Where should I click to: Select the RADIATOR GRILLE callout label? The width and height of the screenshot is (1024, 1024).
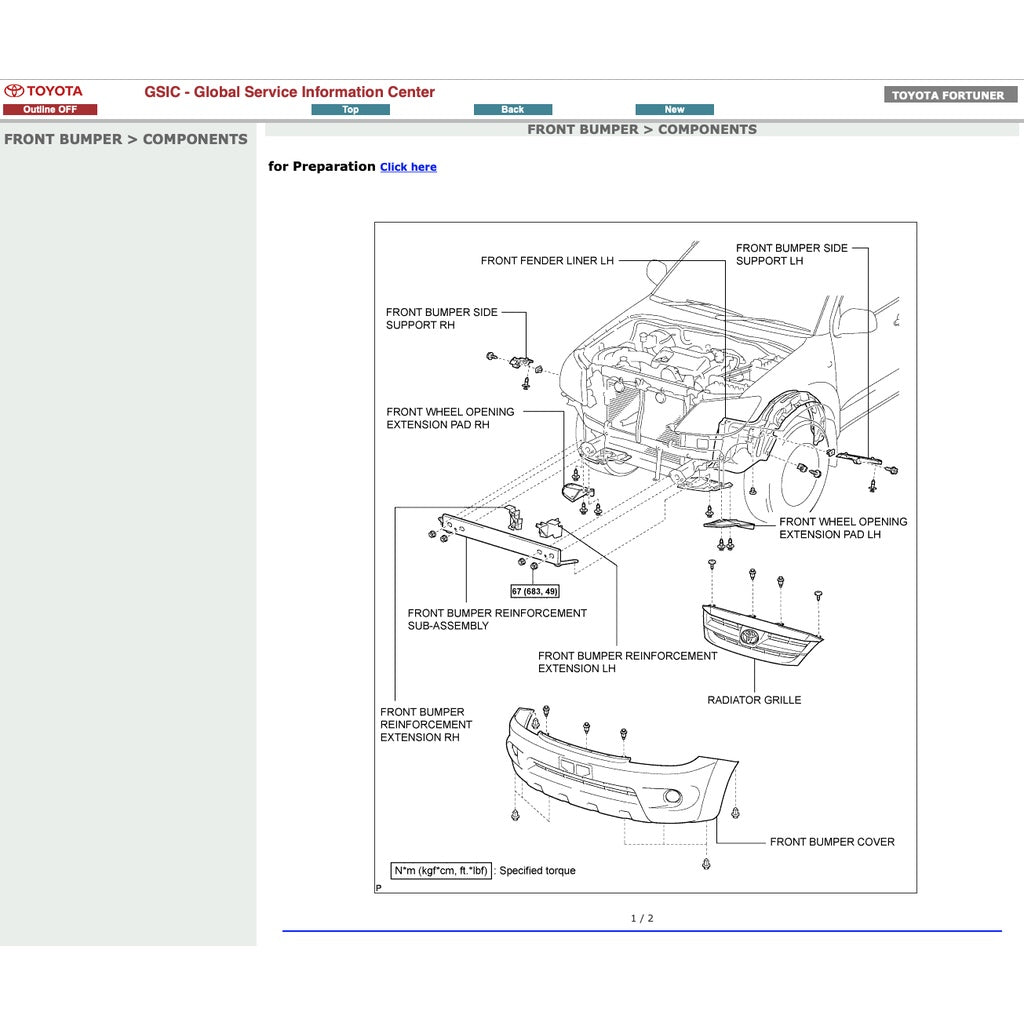754,699
